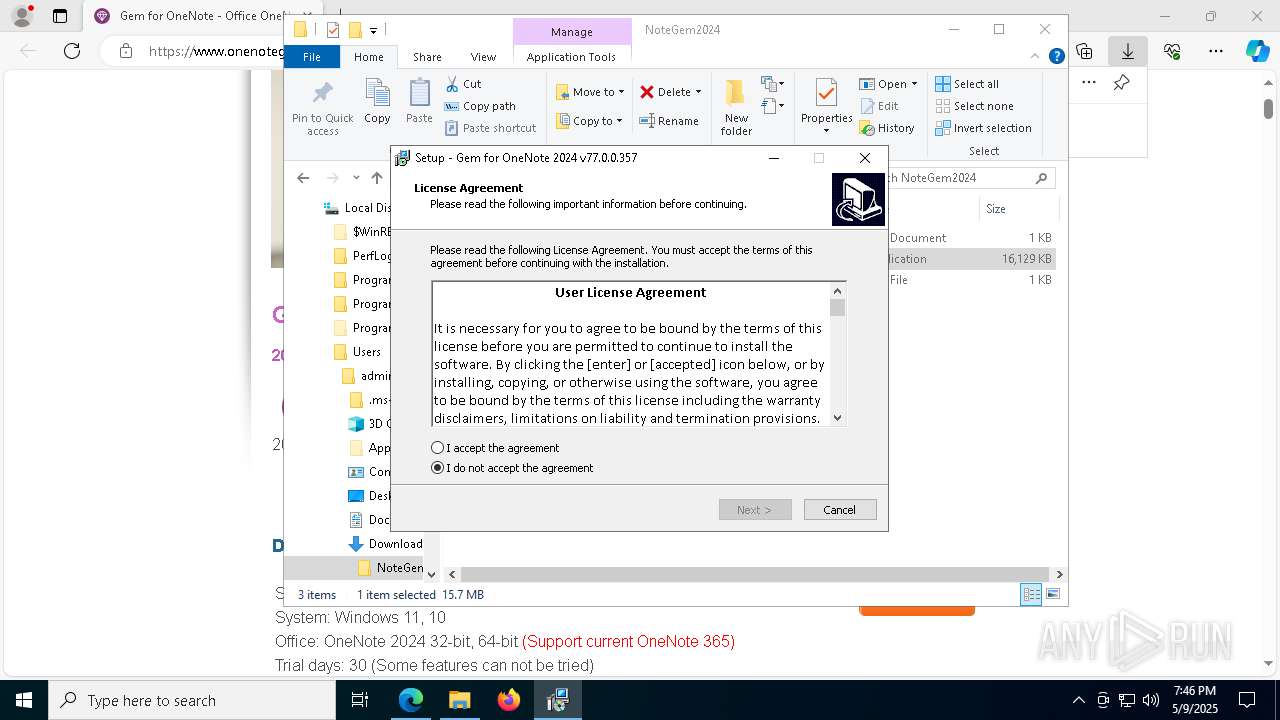Image resolution: width=1280 pixels, height=720 pixels.
Task: Select the Users folder in tree
Action: pyautogui.click(x=366, y=352)
